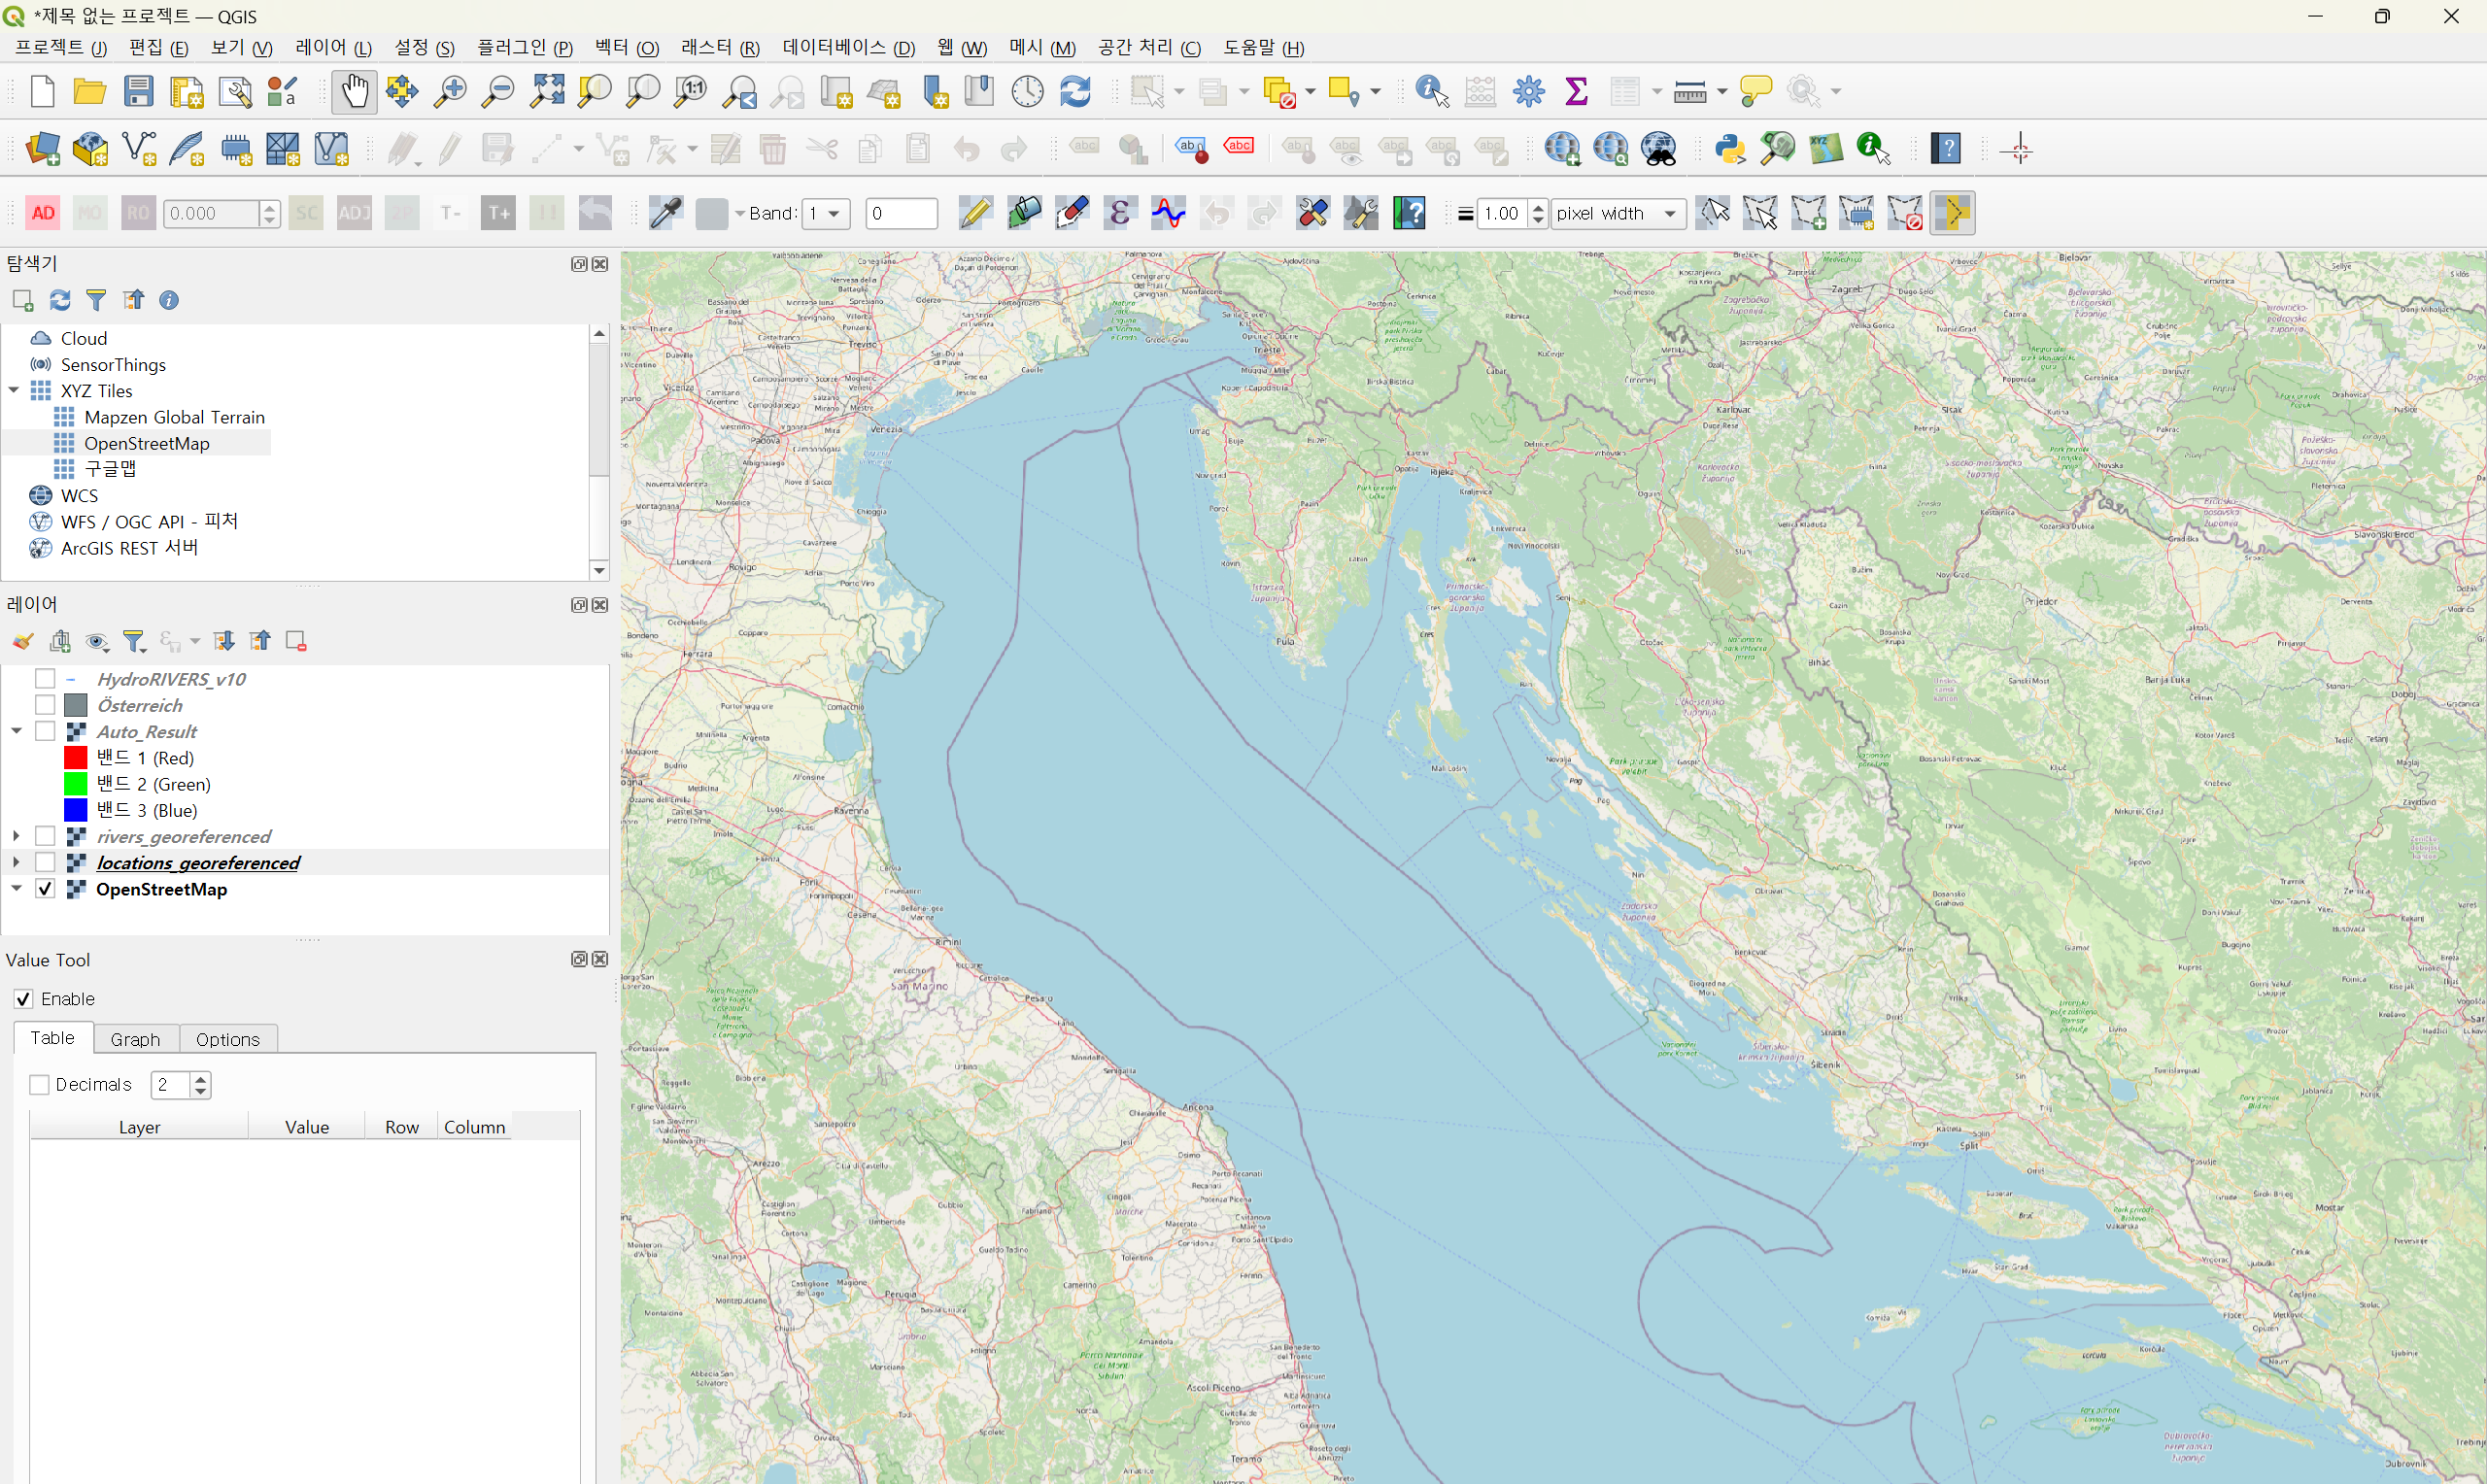Click the Refresh map canvas icon
2487x1484 pixels.
[1075, 92]
